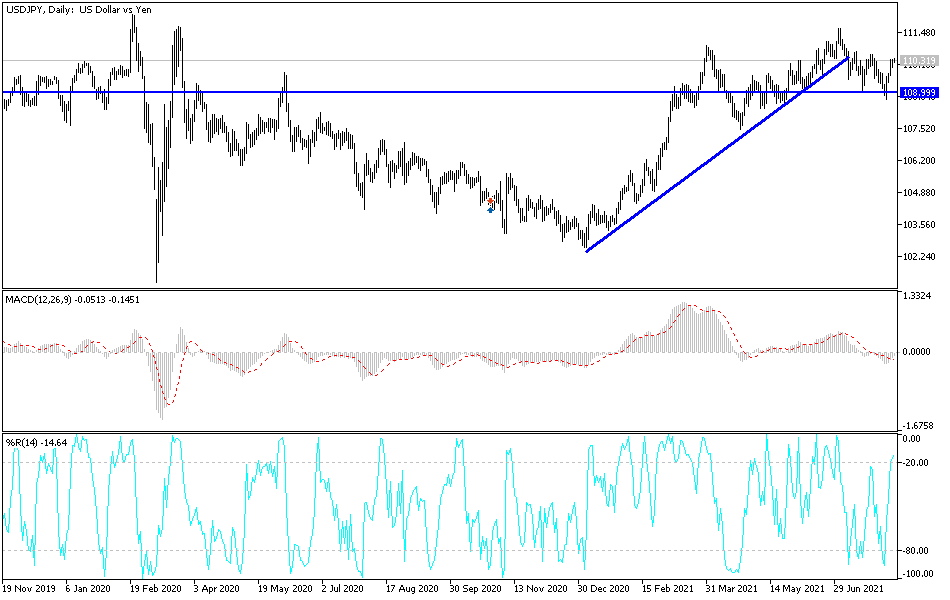950x600 pixels.
Task: Select the blue horizontal line price tag 108.999
Action: 919,93
